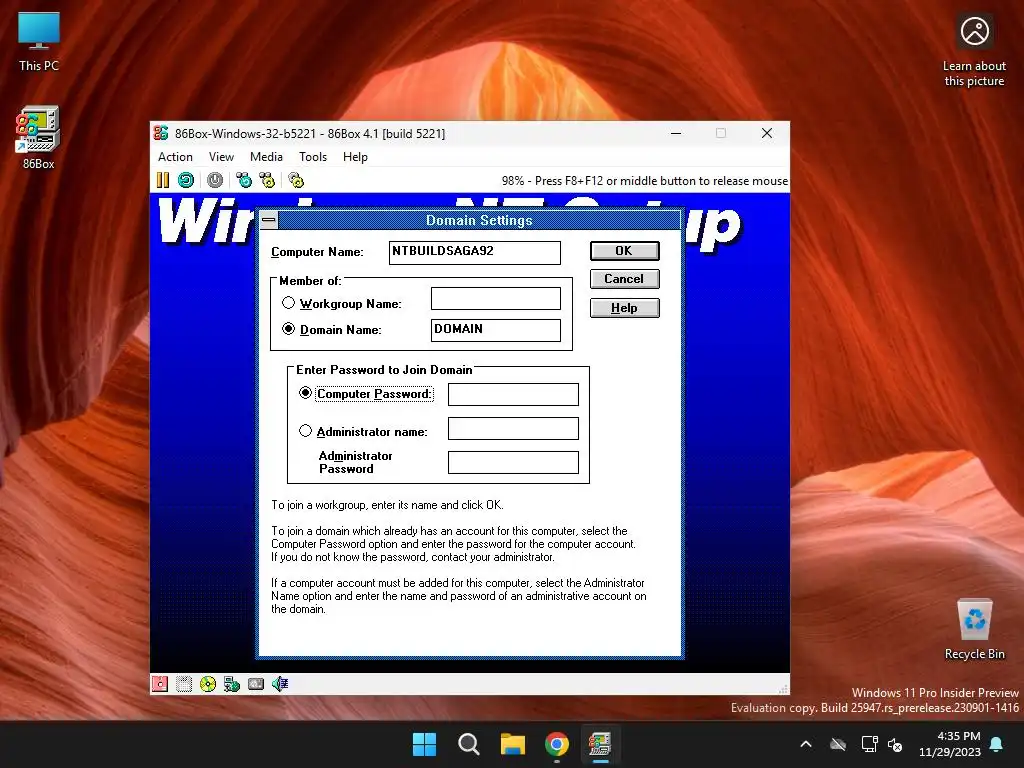Open Google Chrome from taskbar
The height and width of the screenshot is (768, 1024).
click(557, 744)
